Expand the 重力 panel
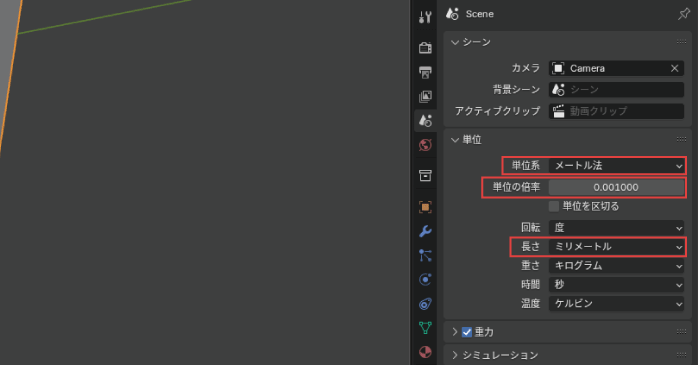The height and width of the screenshot is (365, 698). click(x=455, y=332)
